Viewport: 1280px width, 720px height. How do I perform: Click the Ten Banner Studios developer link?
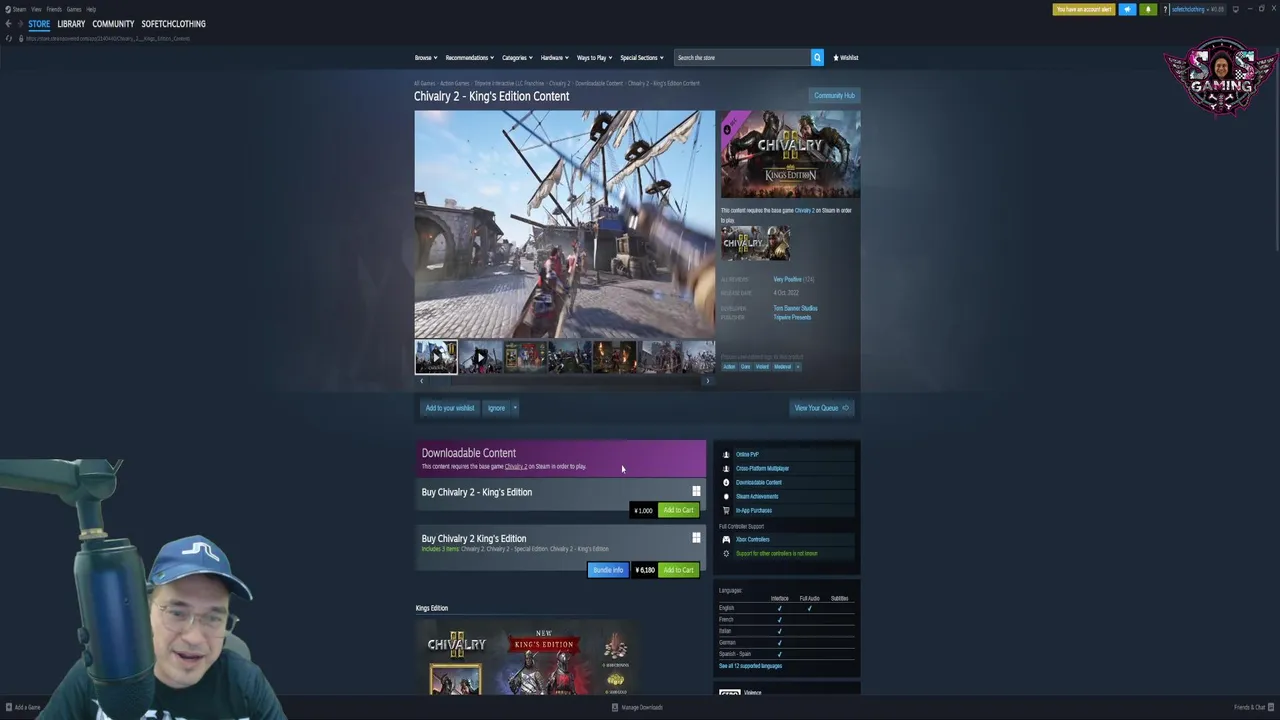795,308
